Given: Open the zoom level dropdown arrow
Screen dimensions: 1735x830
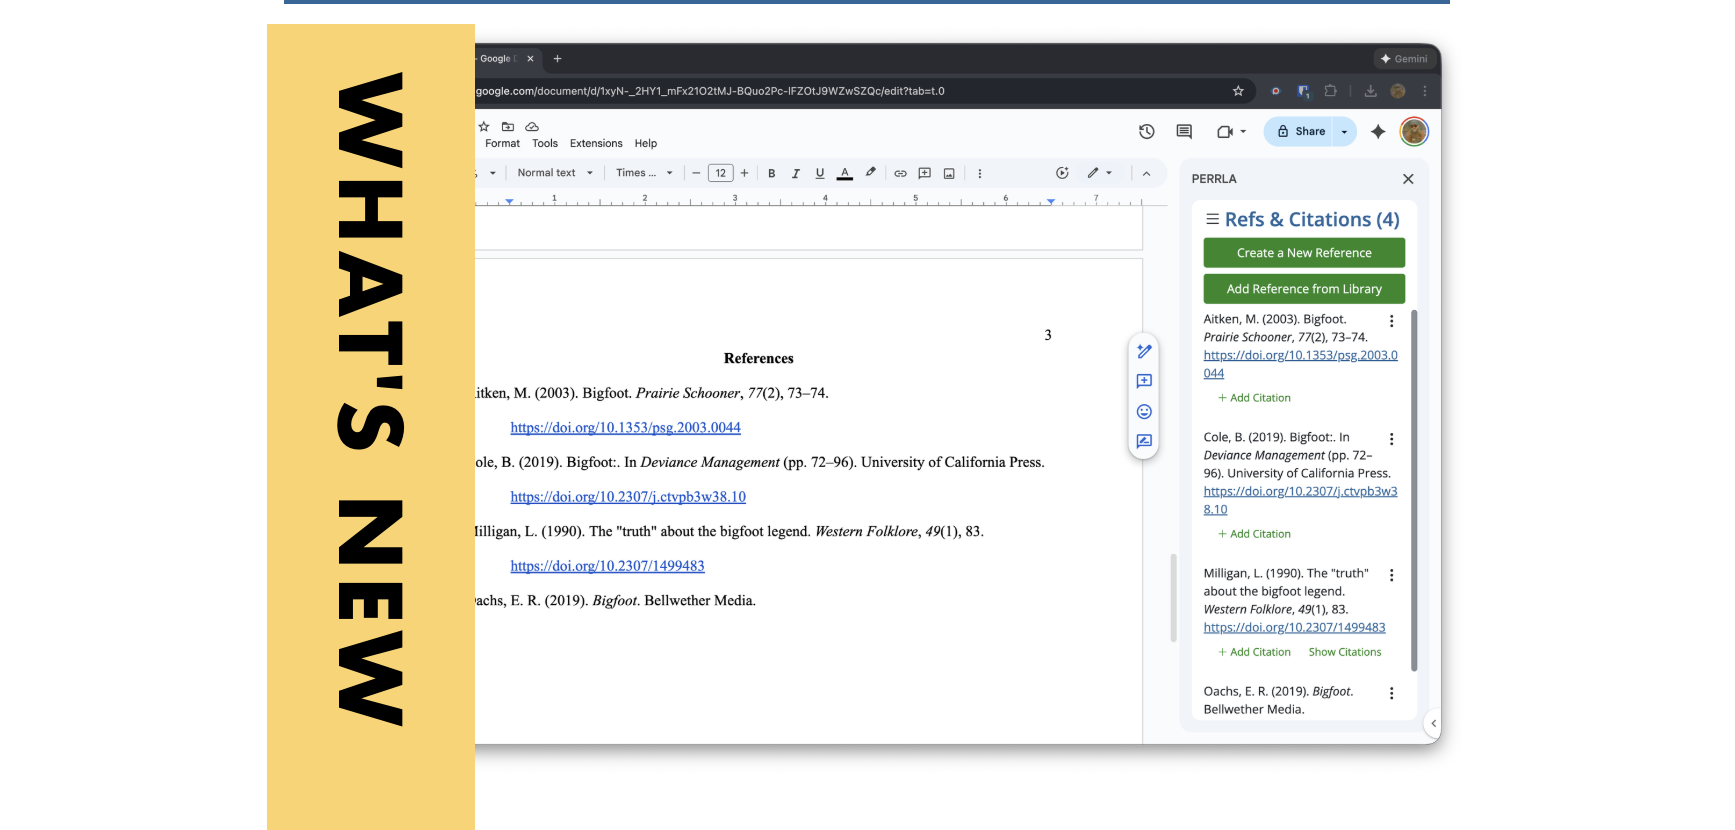Looking at the screenshot, I should pyautogui.click(x=492, y=173).
